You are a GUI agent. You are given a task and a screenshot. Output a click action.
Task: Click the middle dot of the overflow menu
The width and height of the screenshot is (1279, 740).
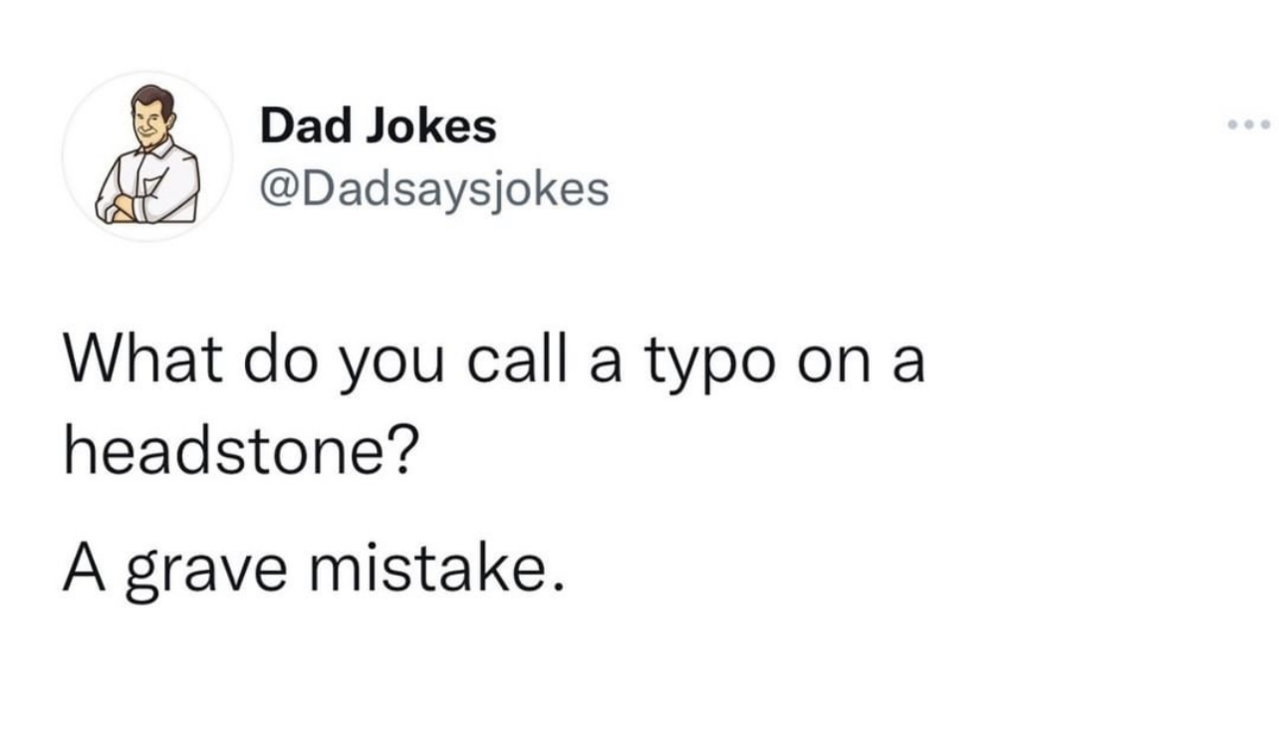[x=1250, y=126]
